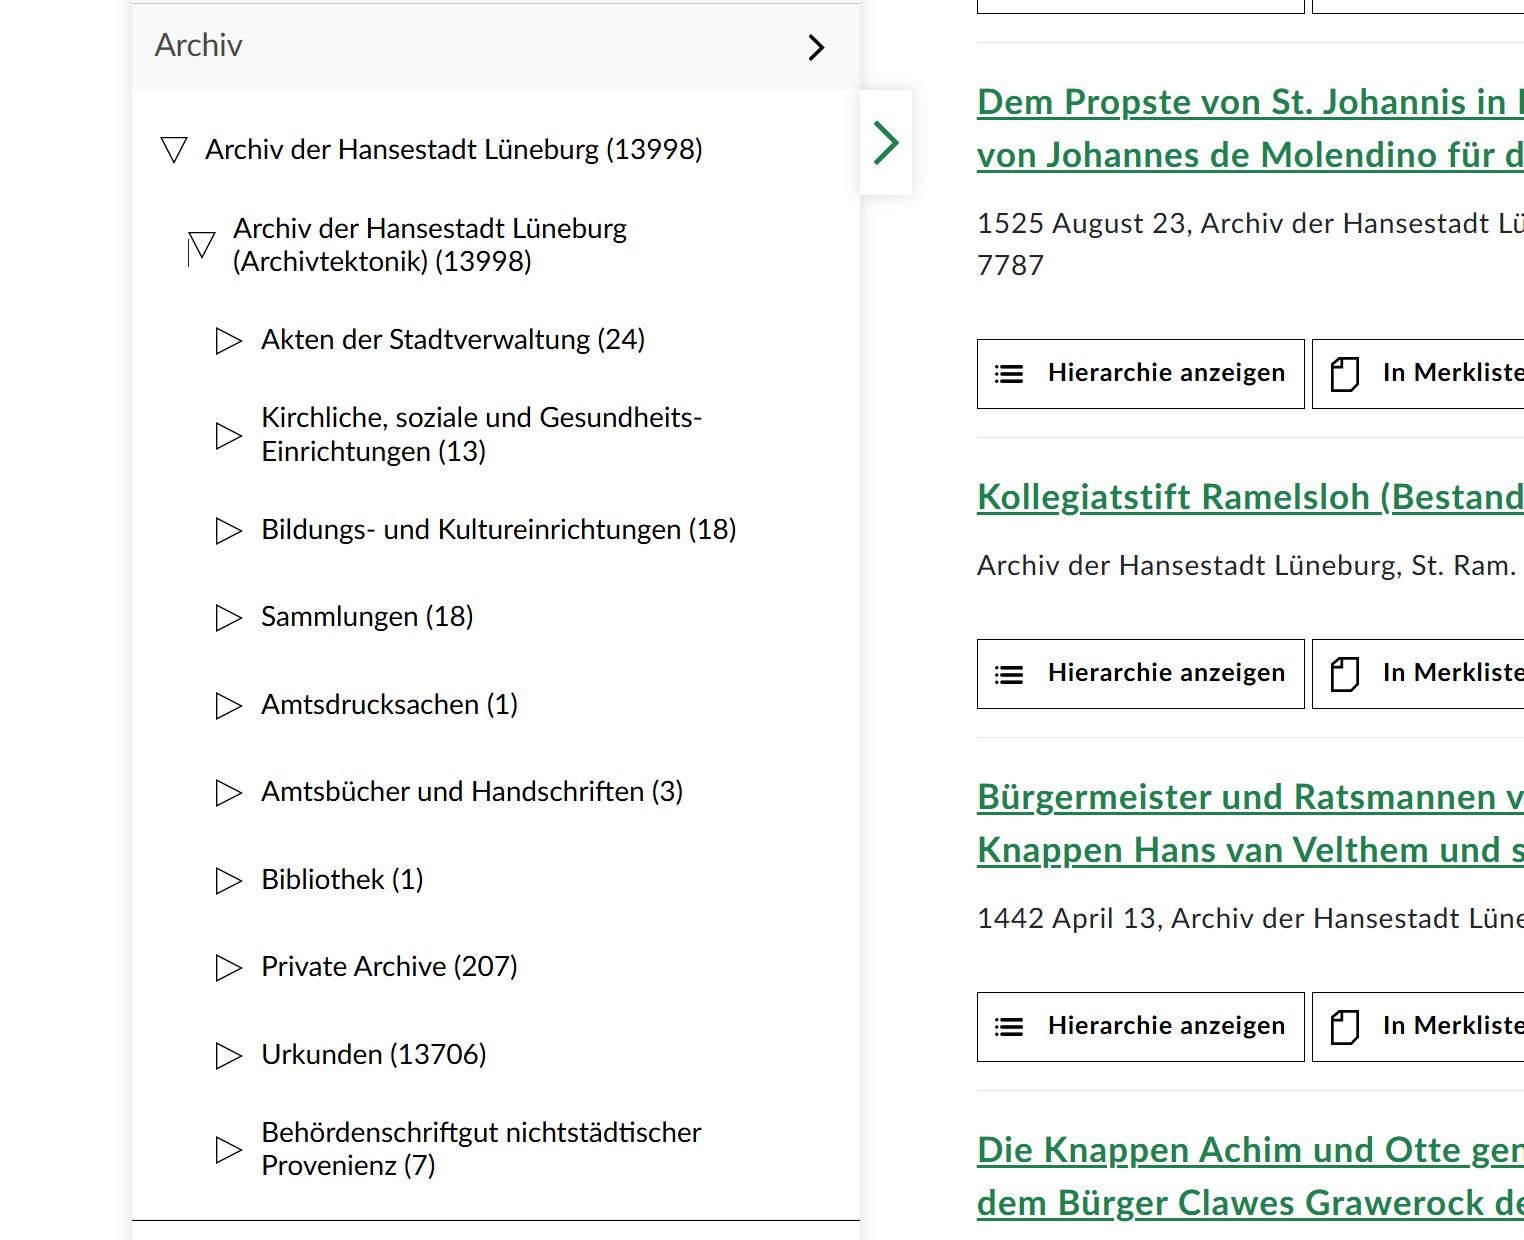Expand the Akten der Stadtverwaltung triangle
Screen dimensions: 1524x1240
[x=228, y=341]
